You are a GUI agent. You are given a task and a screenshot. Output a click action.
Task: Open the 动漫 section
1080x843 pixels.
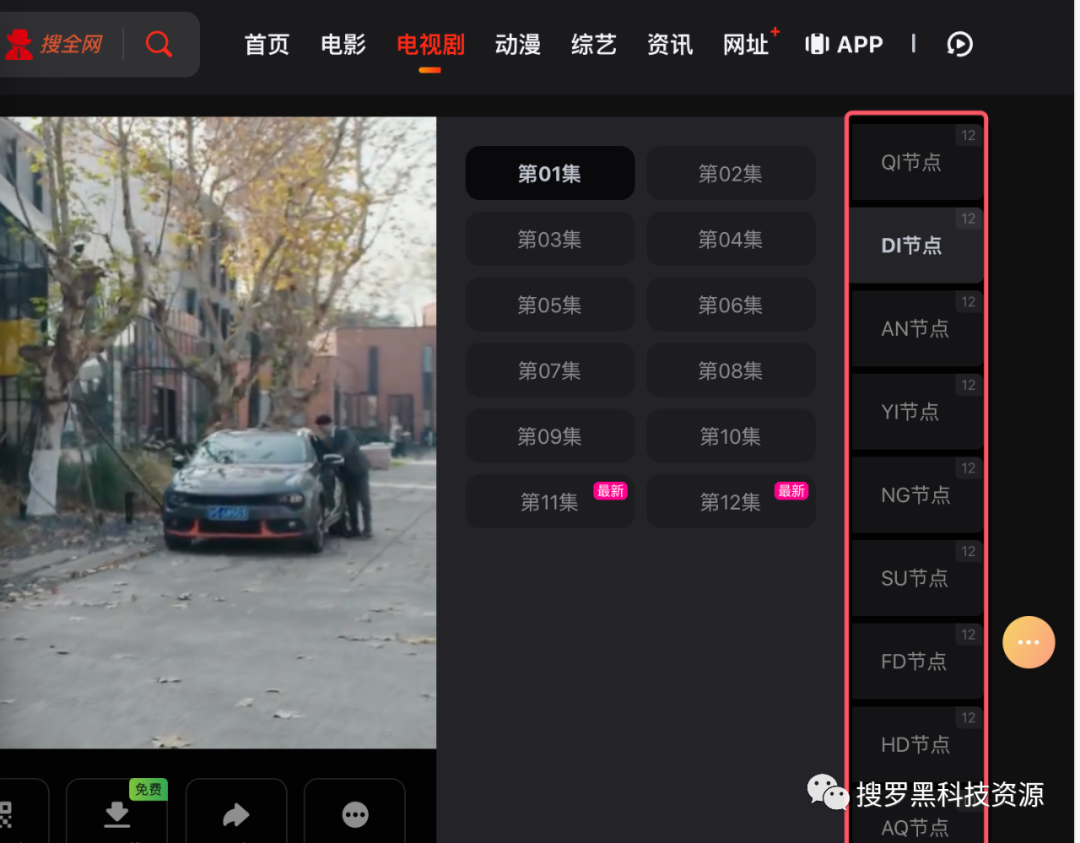(518, 44)
